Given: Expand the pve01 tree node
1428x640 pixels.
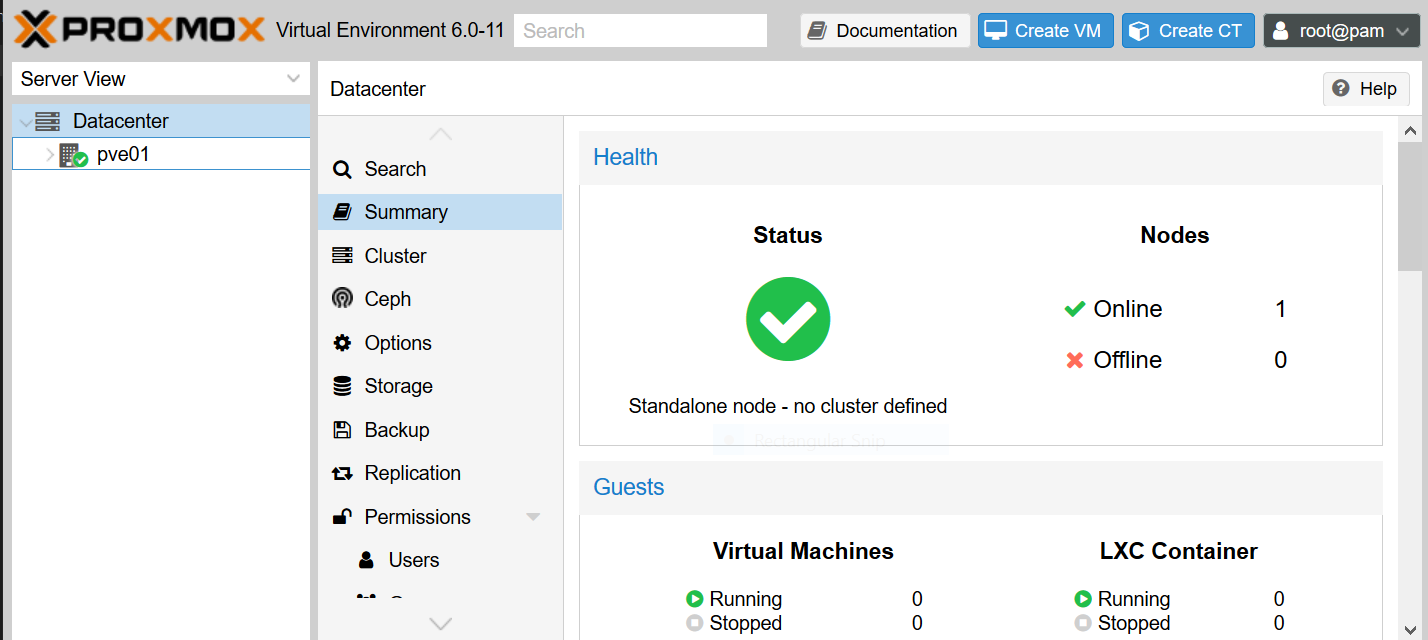Looking at the screenshot, I should point(50,155).
